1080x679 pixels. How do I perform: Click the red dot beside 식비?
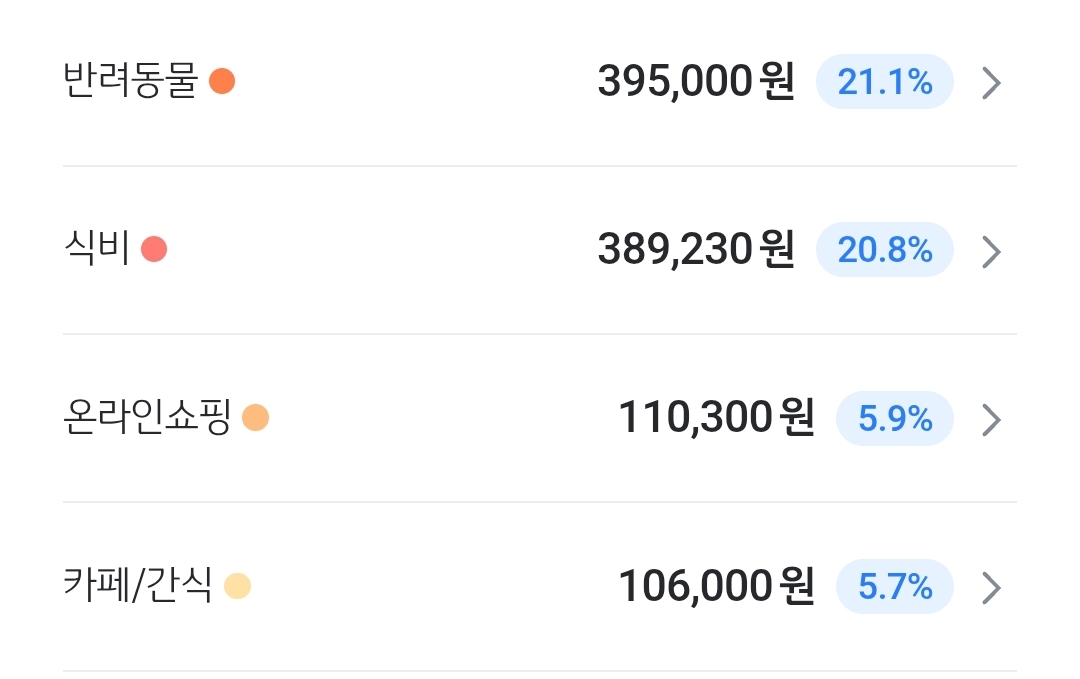[x=154, y=249]
